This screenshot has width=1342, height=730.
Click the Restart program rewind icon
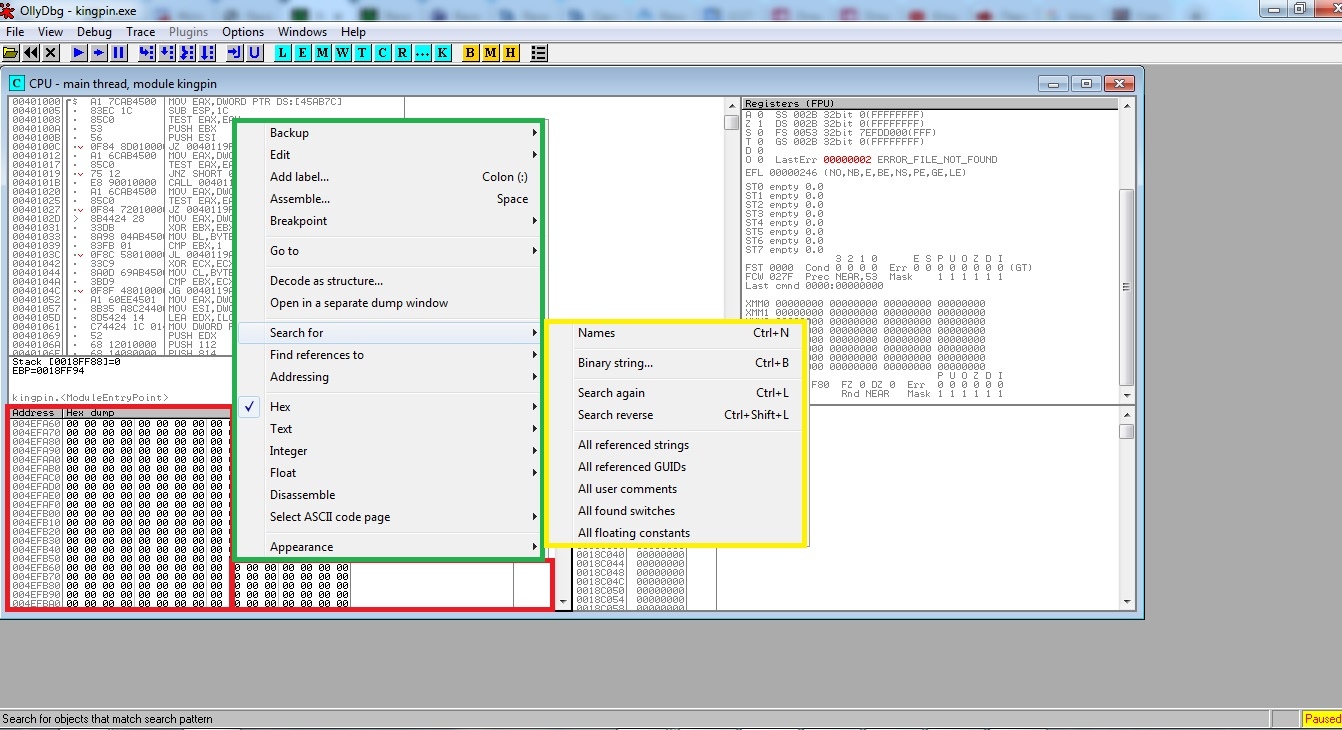point(31,52)
